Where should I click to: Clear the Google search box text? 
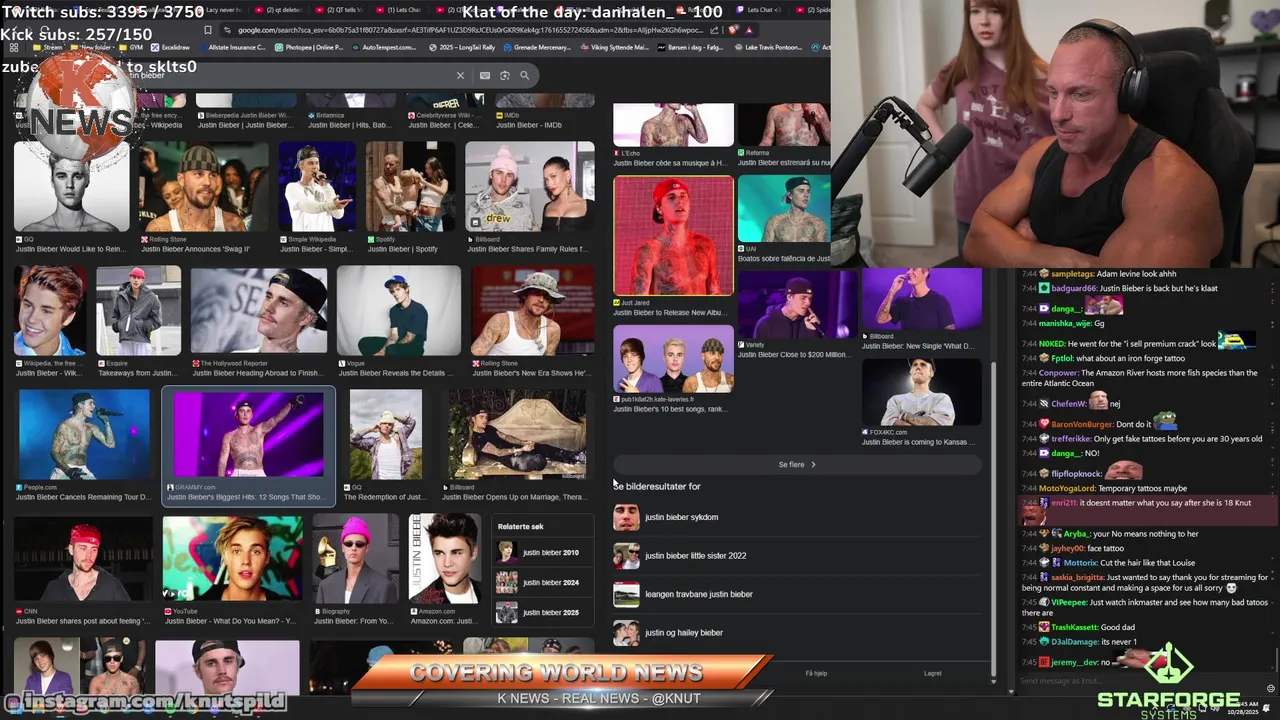tap(460, 75)
